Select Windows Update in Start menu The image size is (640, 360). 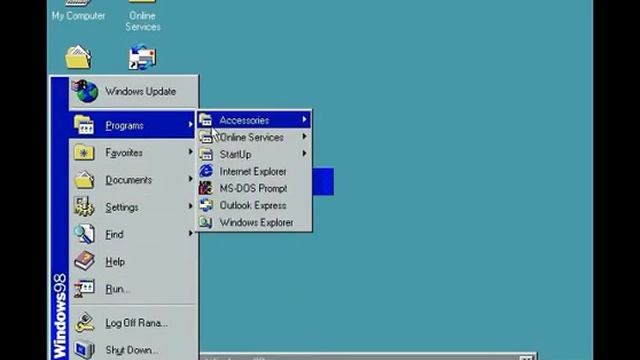[133, 91]
